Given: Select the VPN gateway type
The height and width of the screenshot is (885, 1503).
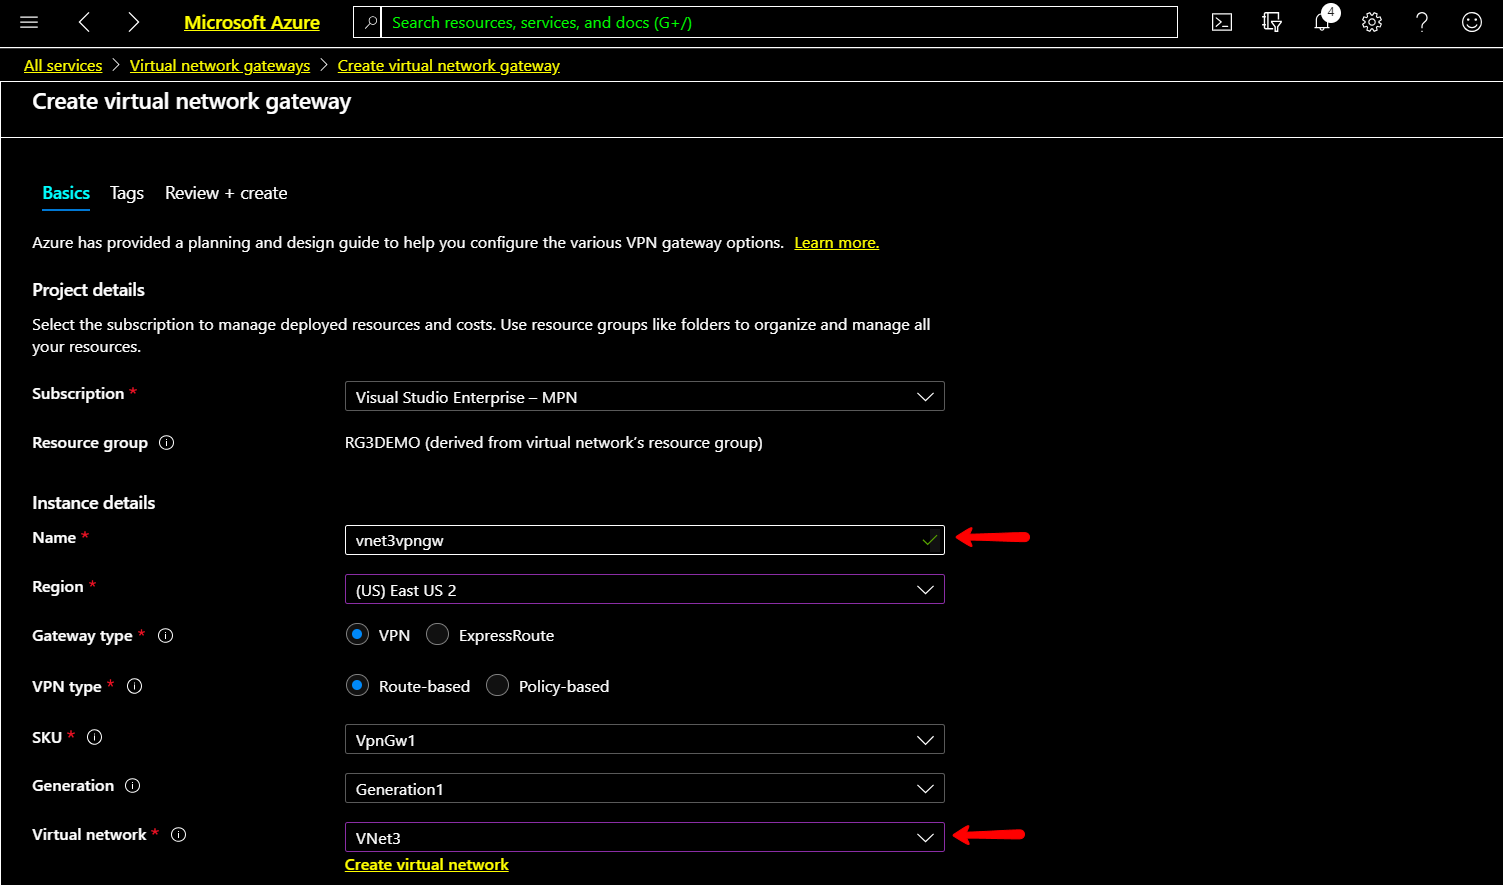Looking at the screenshot, I should click(357, 635).
